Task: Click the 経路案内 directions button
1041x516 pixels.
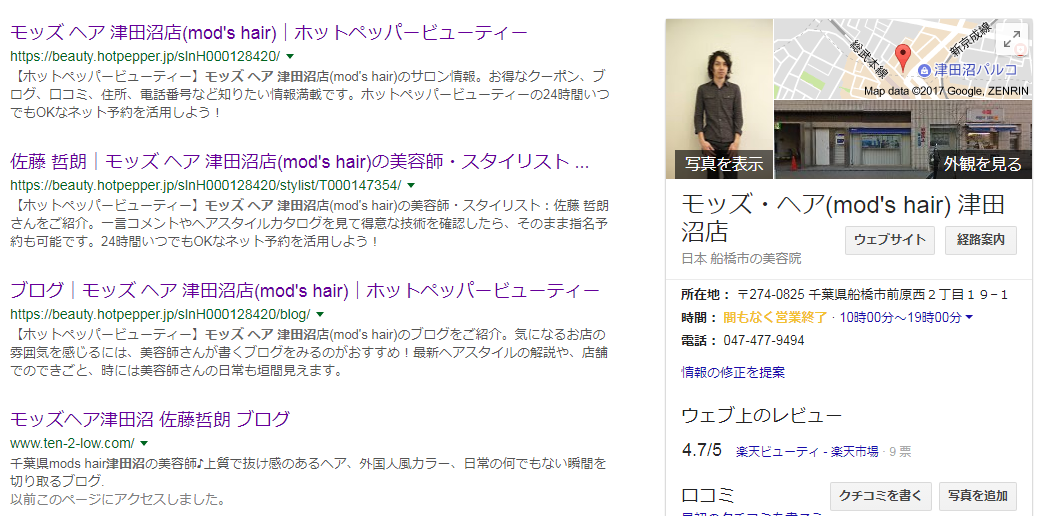Action: 981,240
